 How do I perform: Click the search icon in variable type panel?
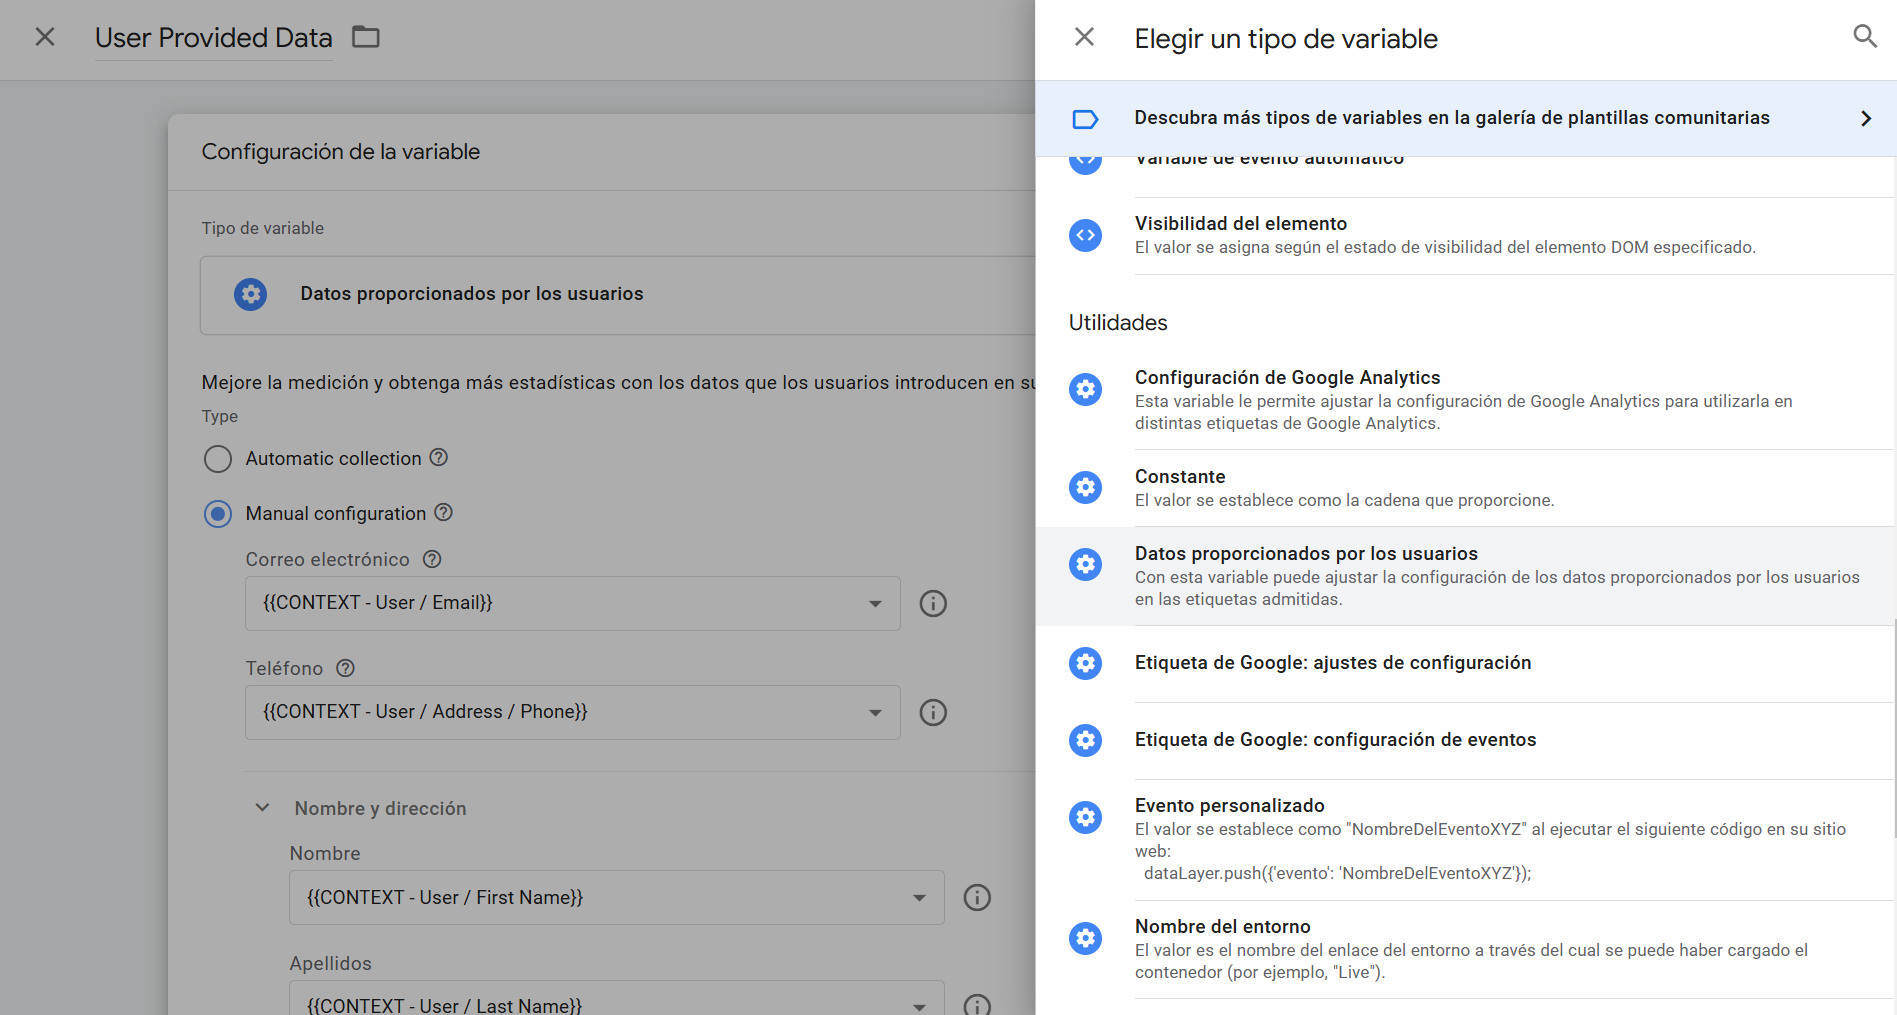1864,37
